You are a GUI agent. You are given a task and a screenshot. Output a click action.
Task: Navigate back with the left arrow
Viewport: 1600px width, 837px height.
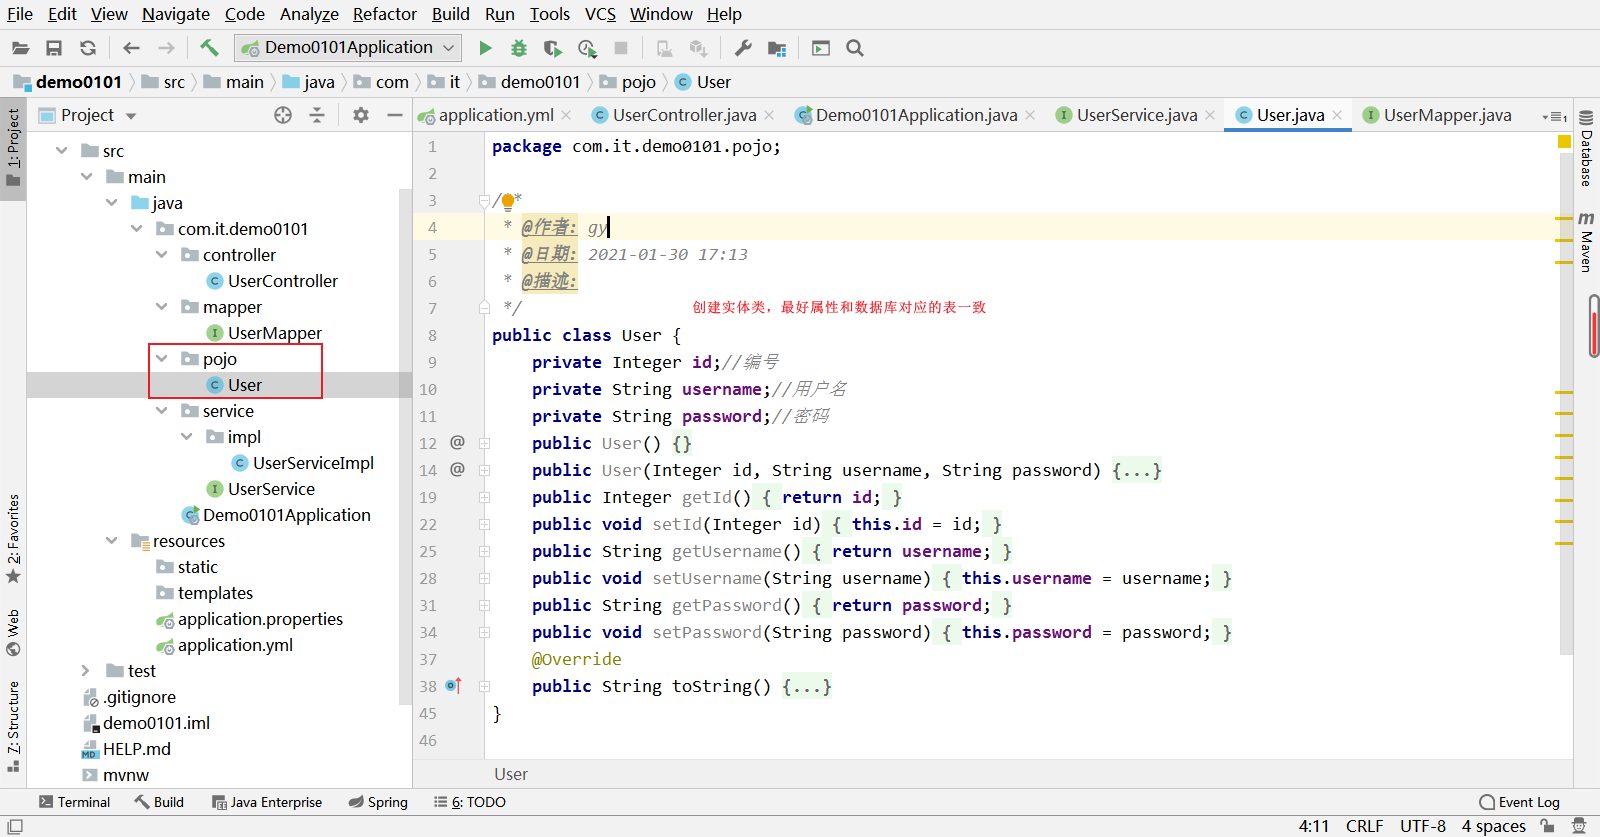pyautogui.click(x=131, y=48)
